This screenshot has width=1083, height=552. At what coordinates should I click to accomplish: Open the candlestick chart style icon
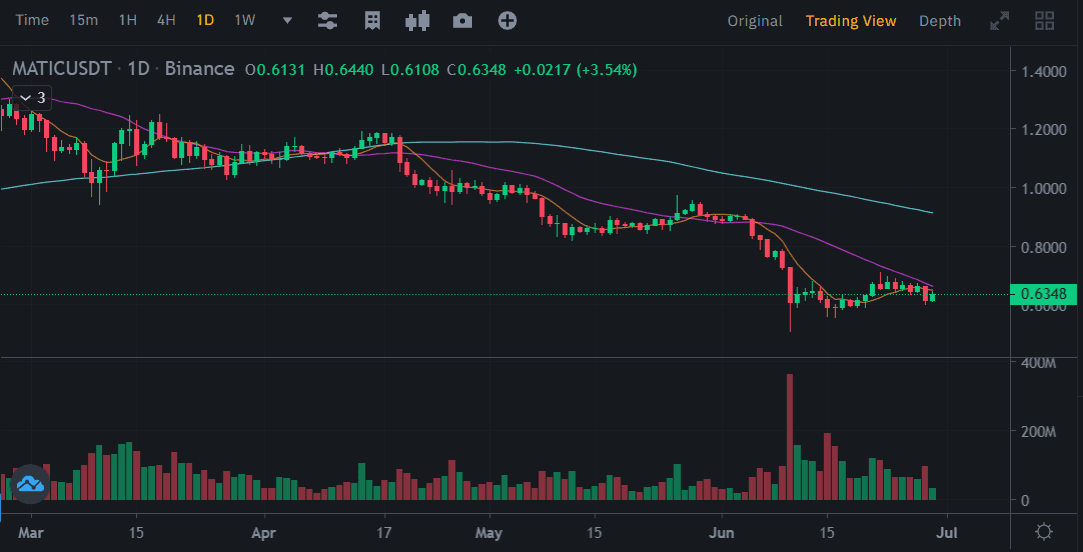(x=417, y=20)
